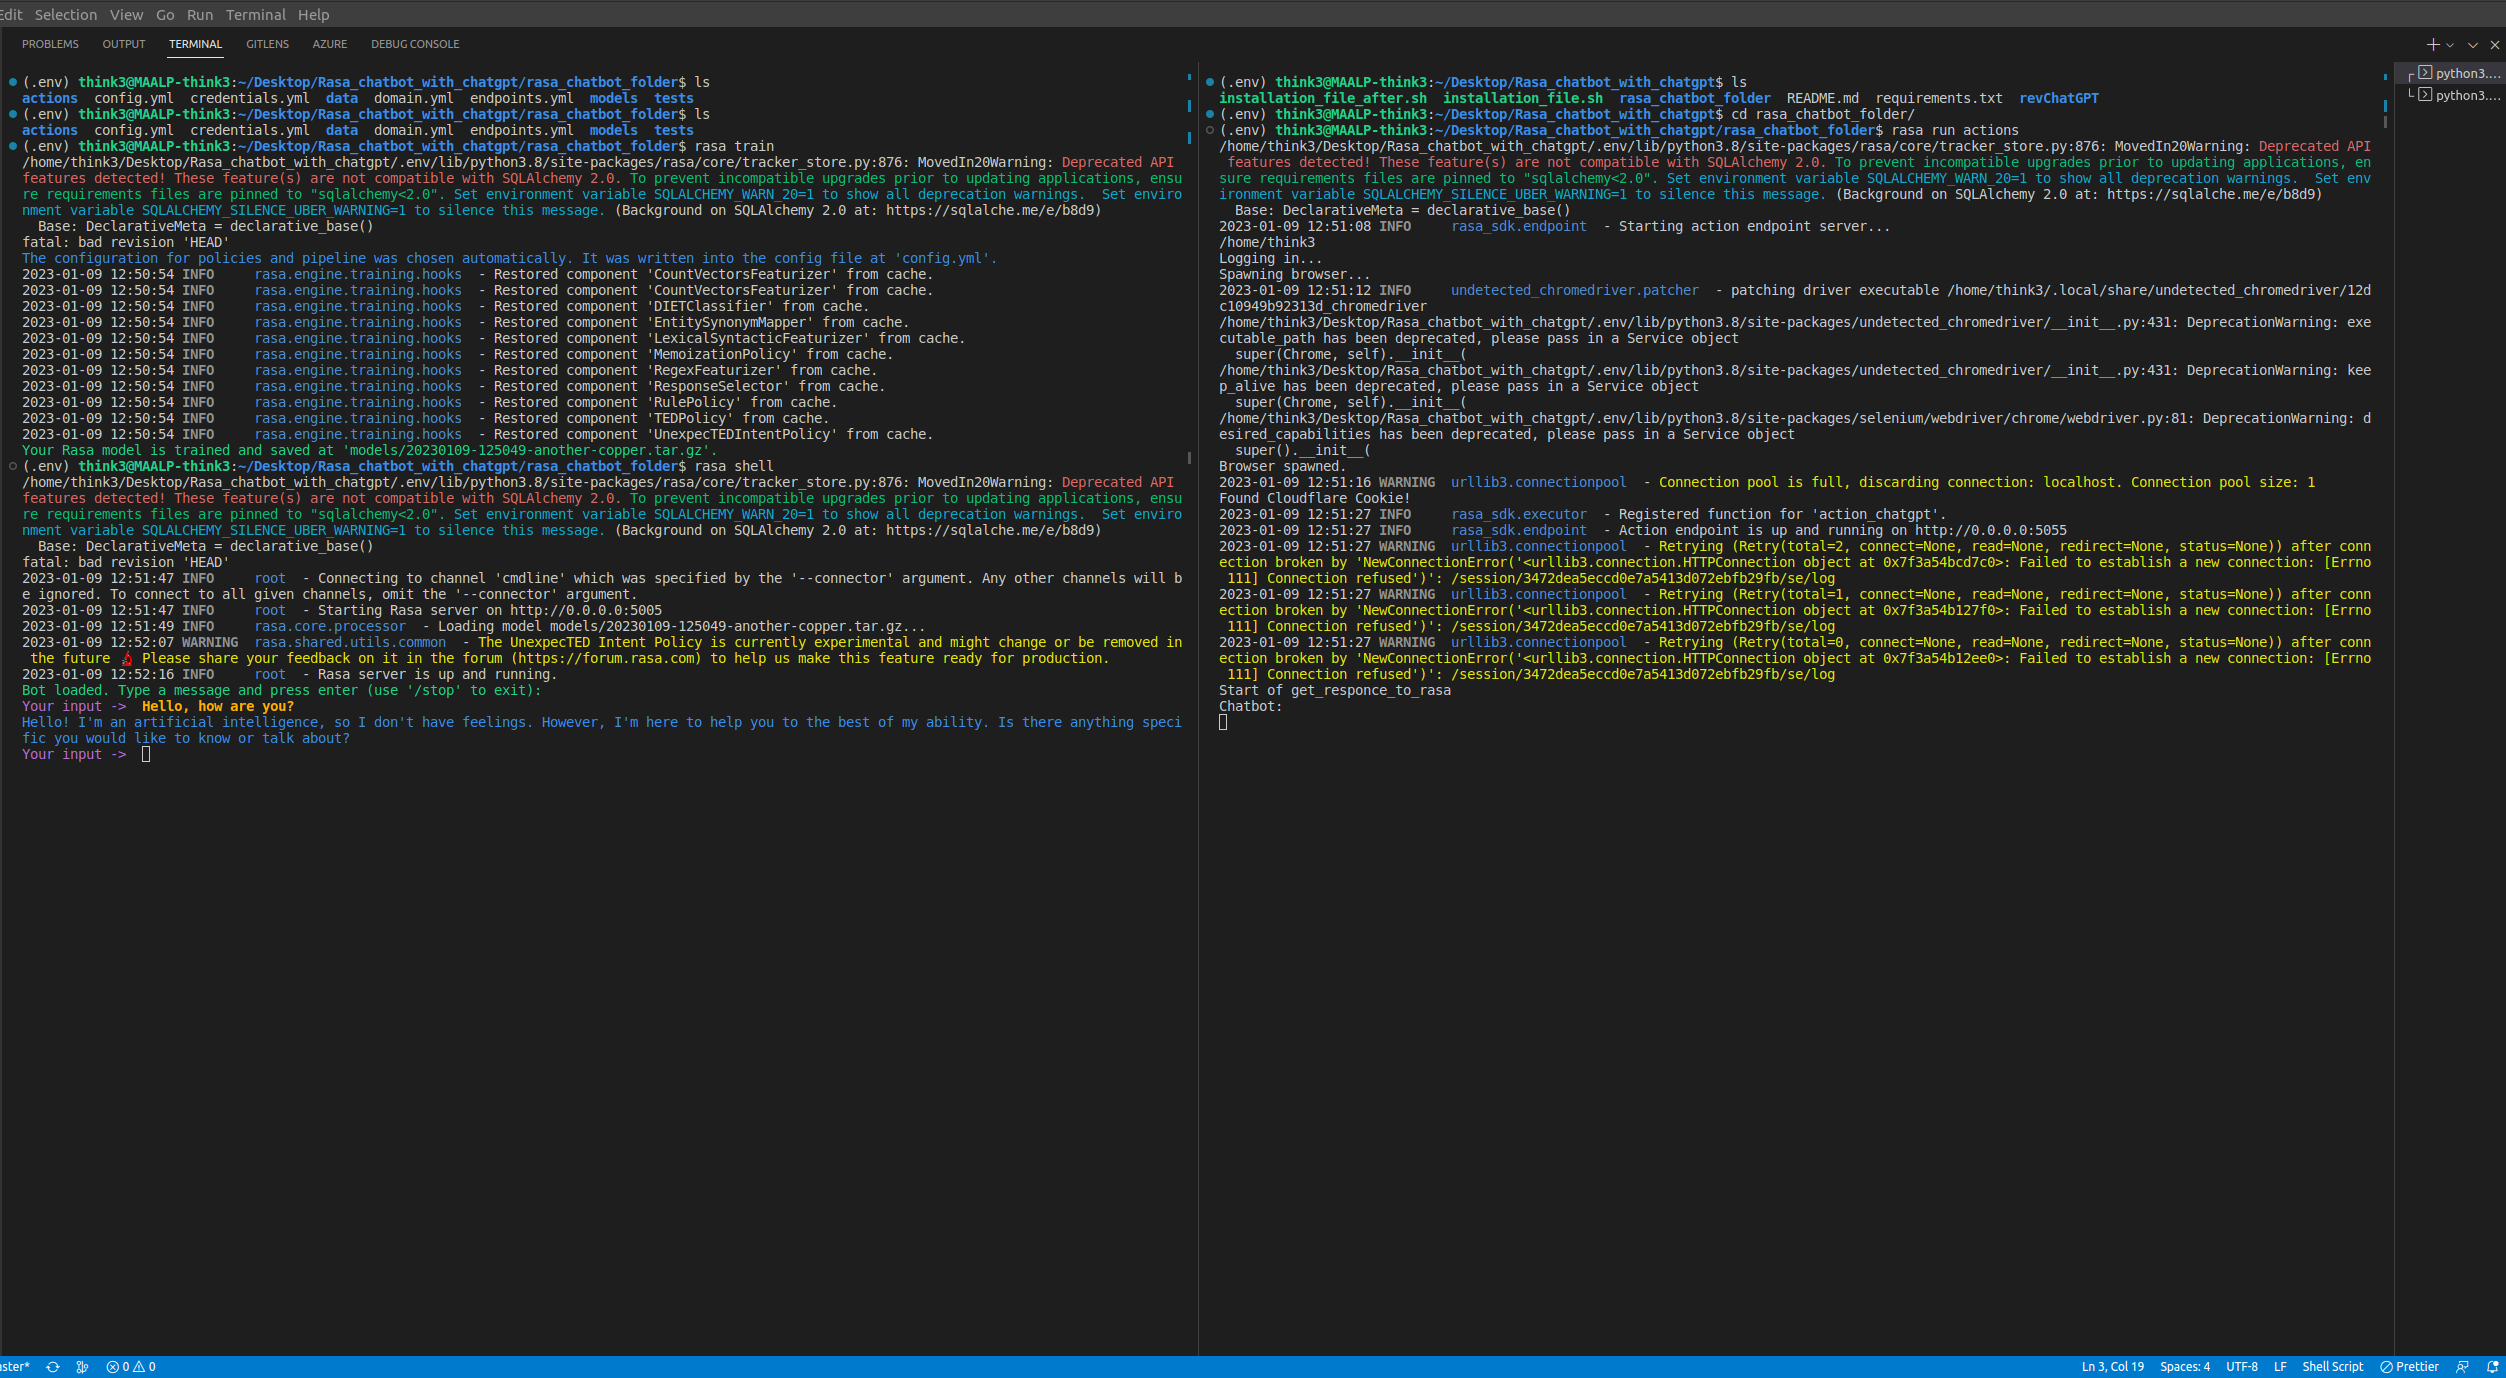Image resolution: width=2506 pixels, height=1378 pixels.
Task: Change indentation via Spaces: 4
Action: click(x=2184, y=1367)
